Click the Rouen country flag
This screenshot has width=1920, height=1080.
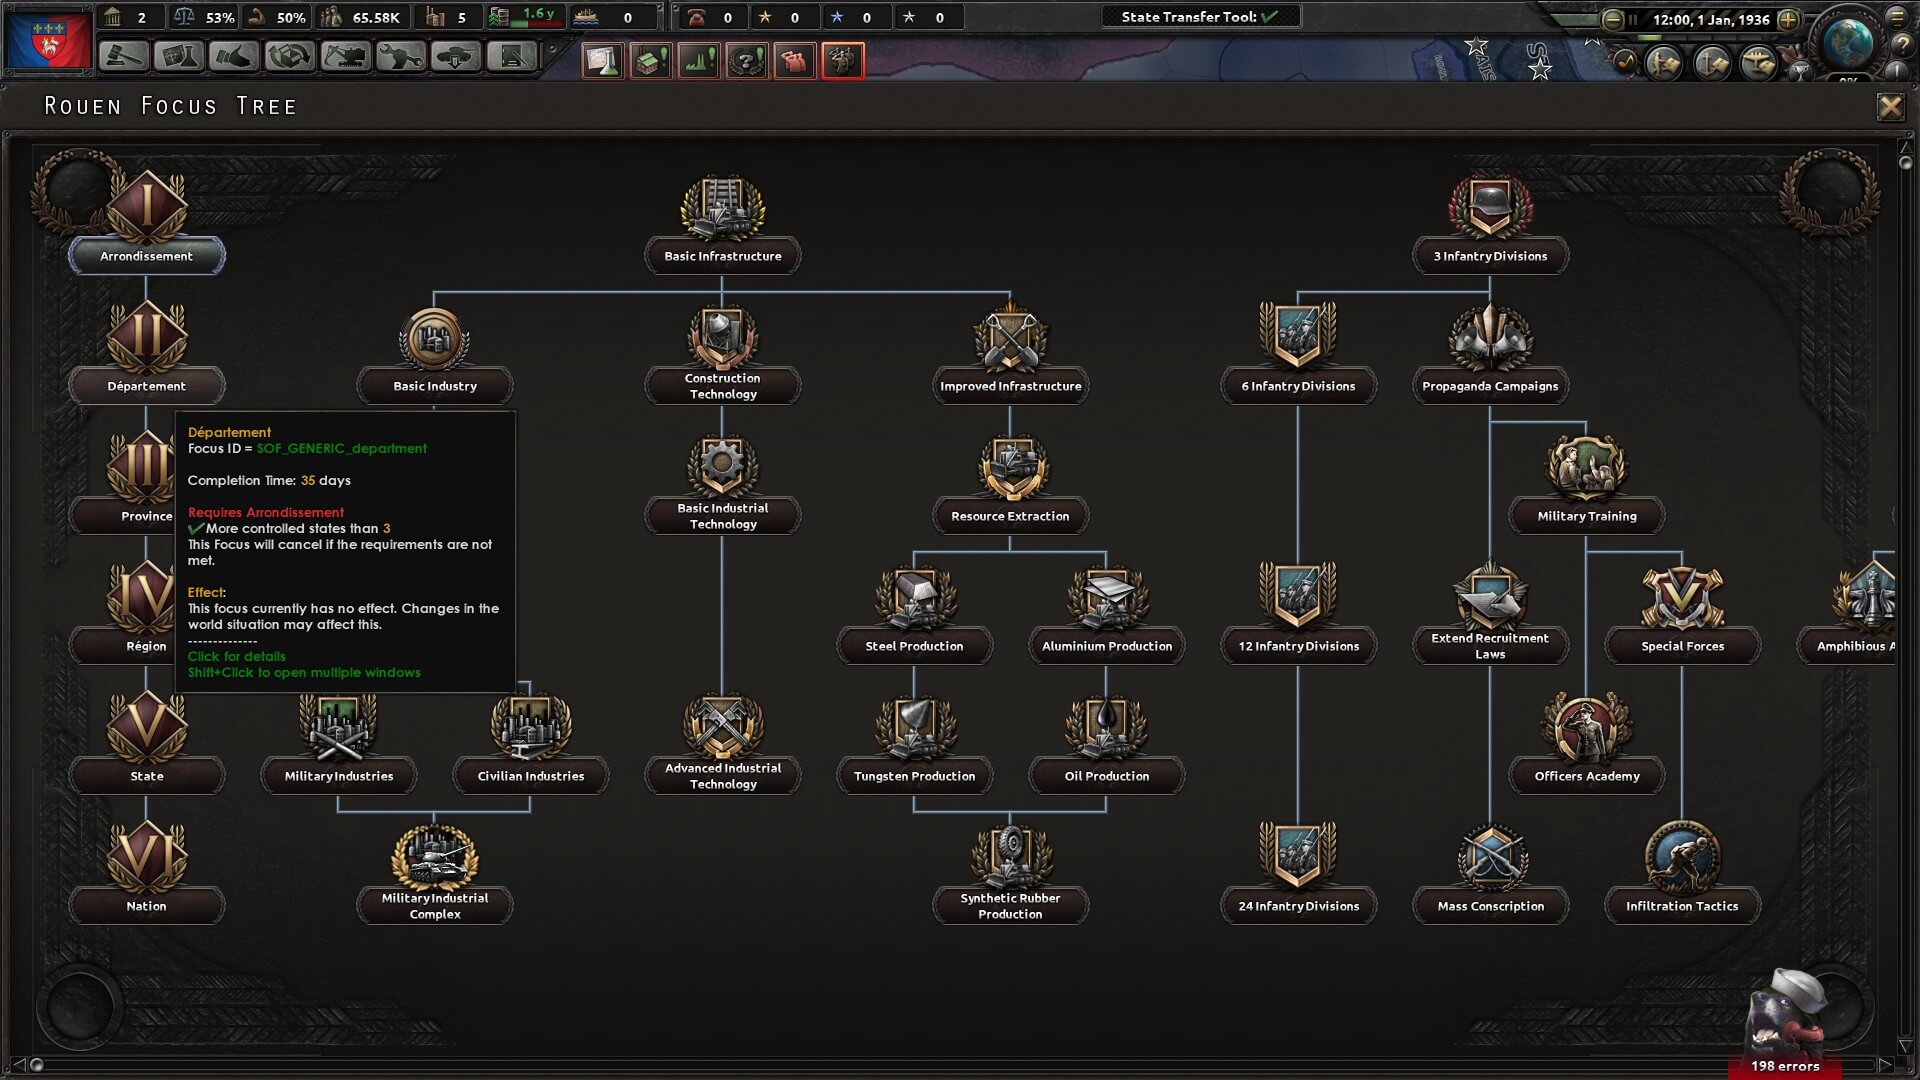click(48, 40)
